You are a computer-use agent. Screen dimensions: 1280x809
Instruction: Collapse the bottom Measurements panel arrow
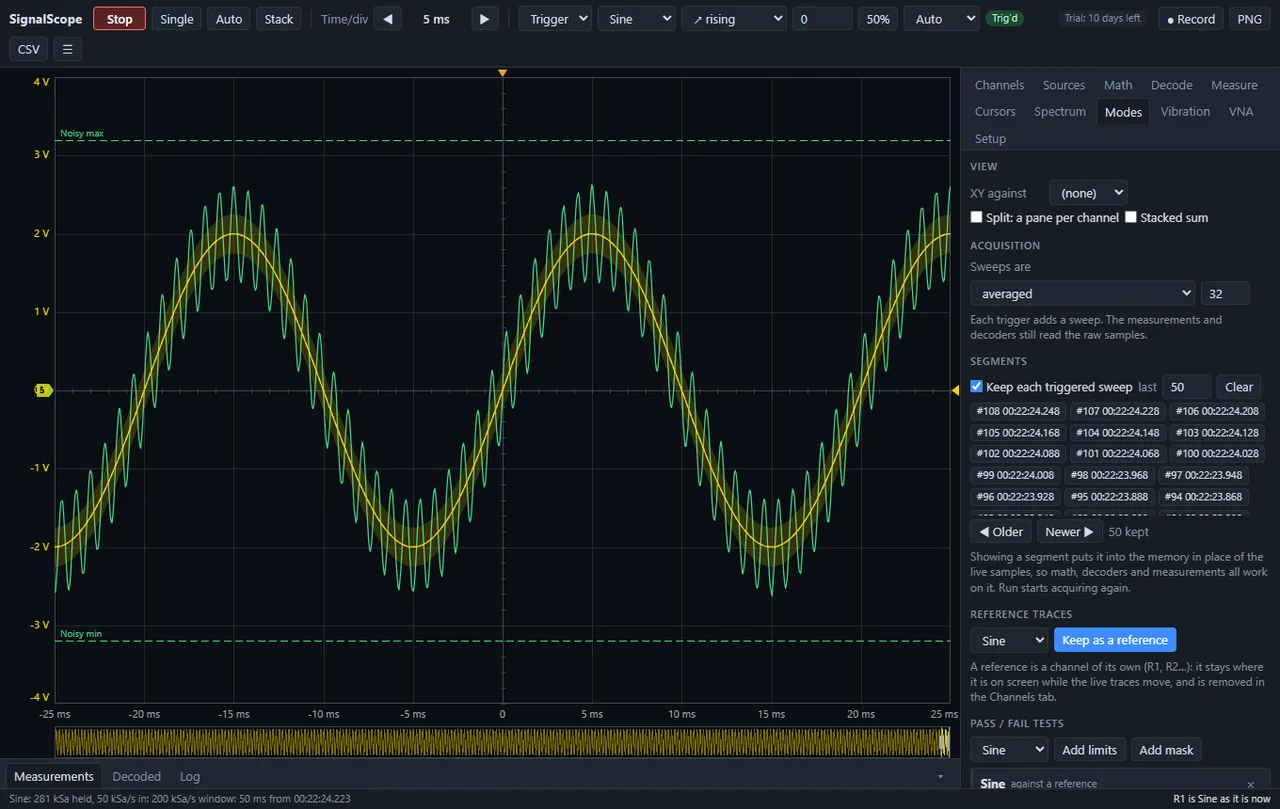(940, 776)
